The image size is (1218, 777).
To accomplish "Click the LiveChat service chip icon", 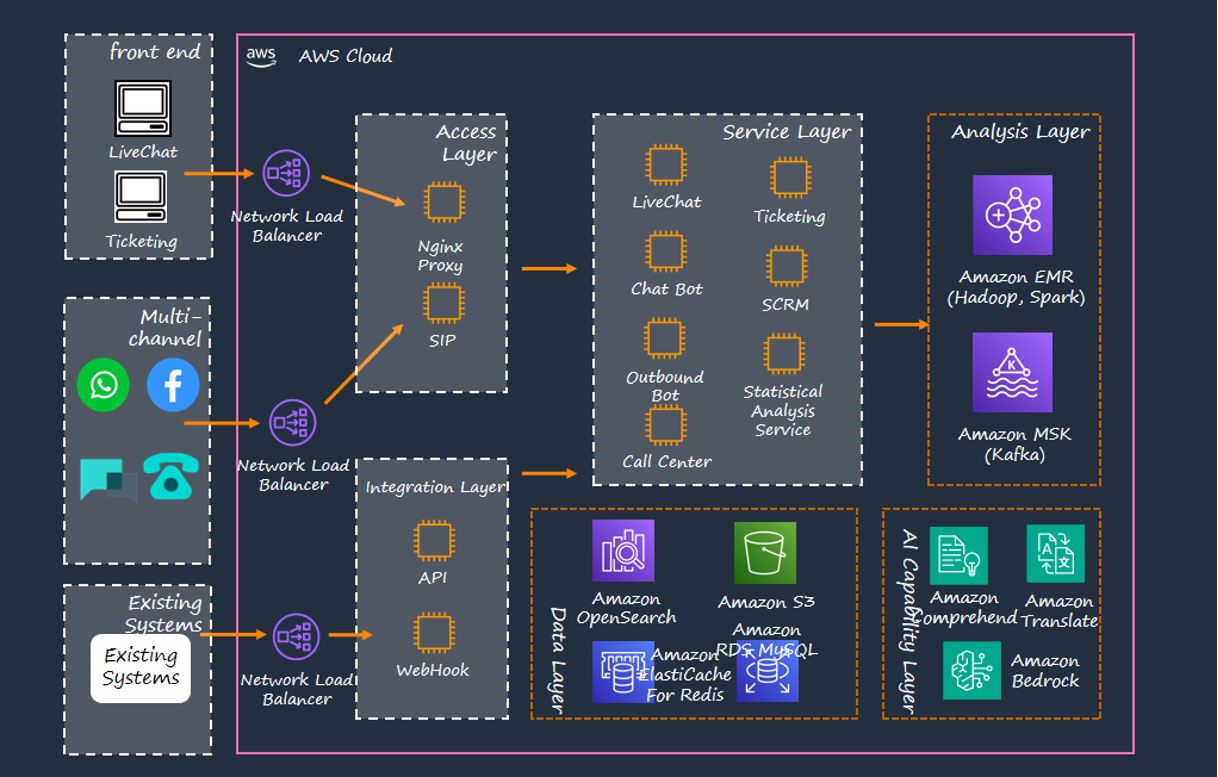I will [665, 166].
